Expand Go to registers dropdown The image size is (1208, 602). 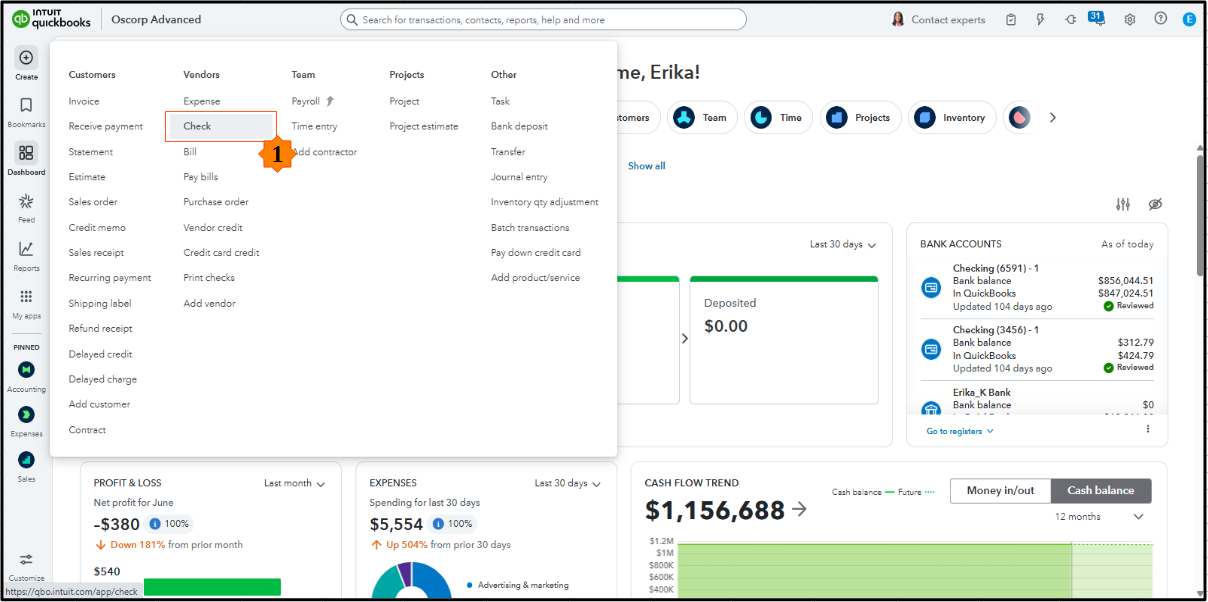pos(960,431)
